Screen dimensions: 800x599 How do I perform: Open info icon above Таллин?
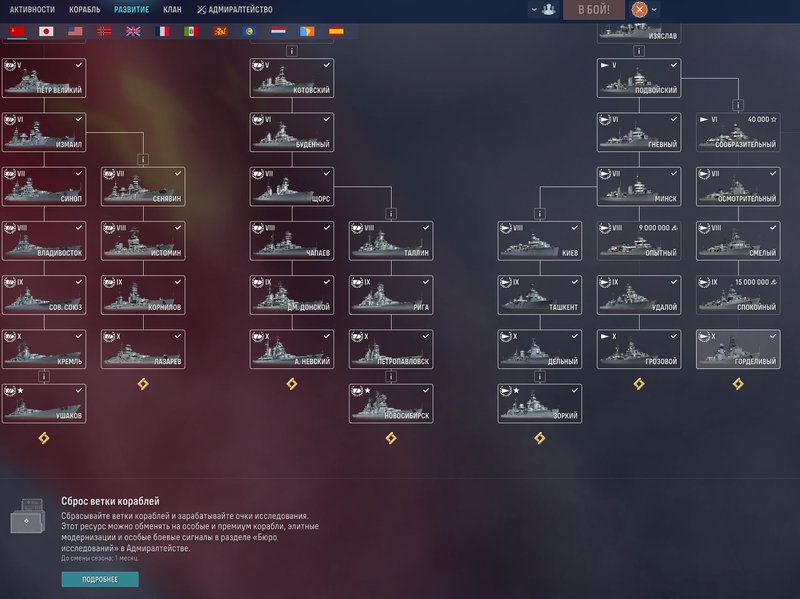coord(391,214)
